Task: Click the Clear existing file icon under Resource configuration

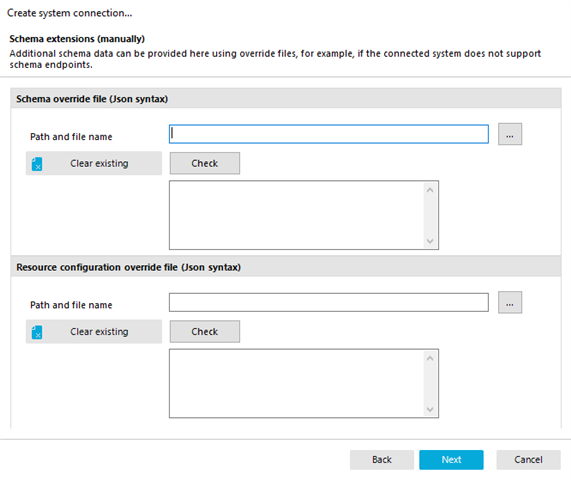Action: click(x=37, y=332)
